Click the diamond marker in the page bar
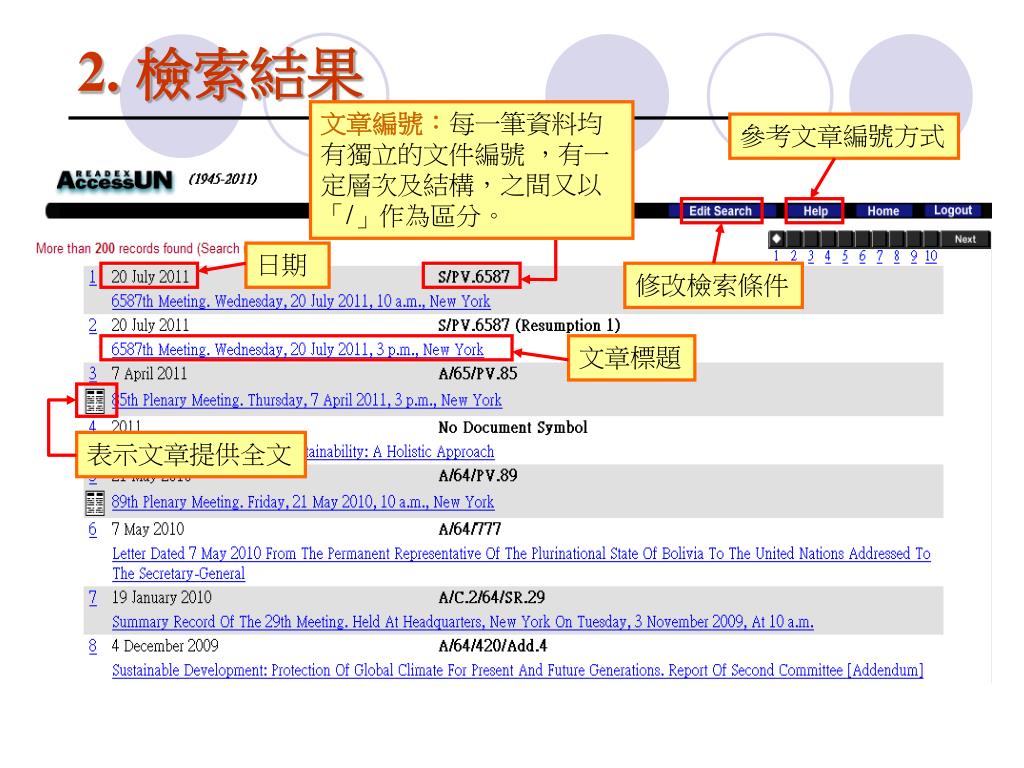 (x=776, y=238)
